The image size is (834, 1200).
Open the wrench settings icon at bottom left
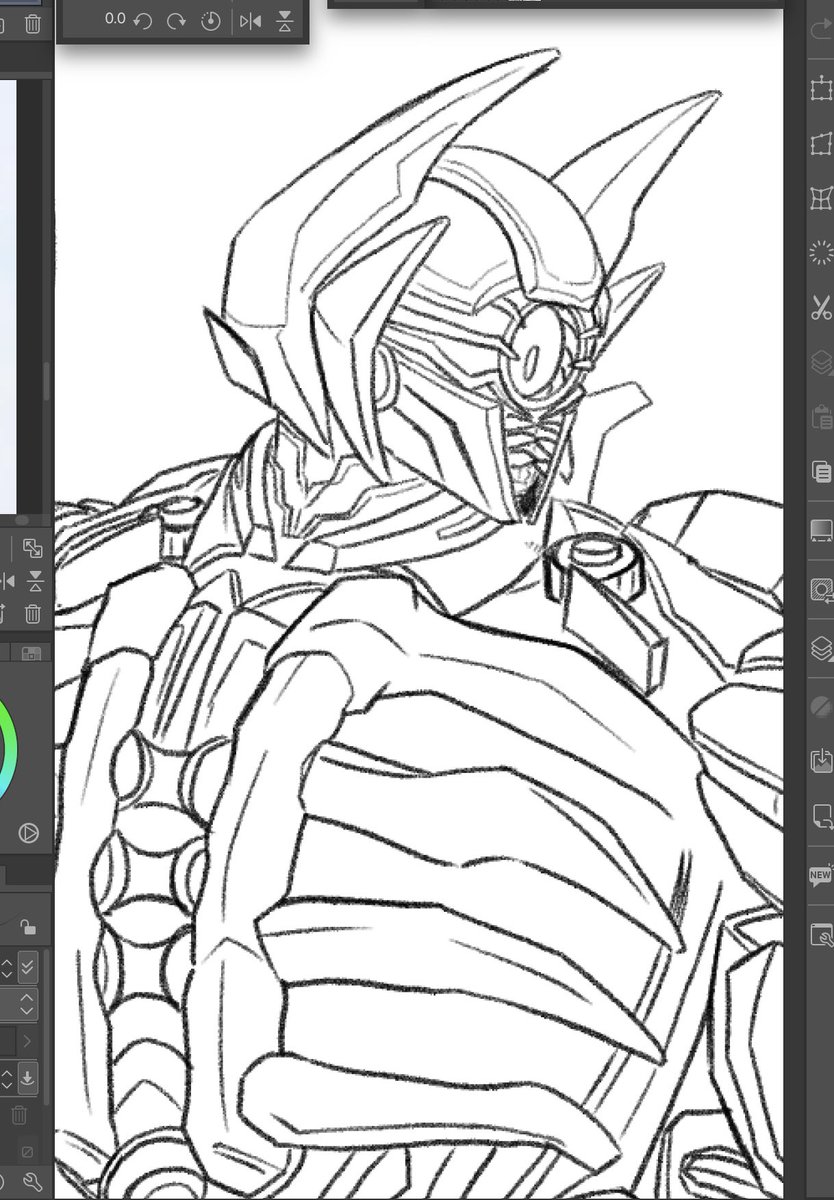coord(32,1182)
